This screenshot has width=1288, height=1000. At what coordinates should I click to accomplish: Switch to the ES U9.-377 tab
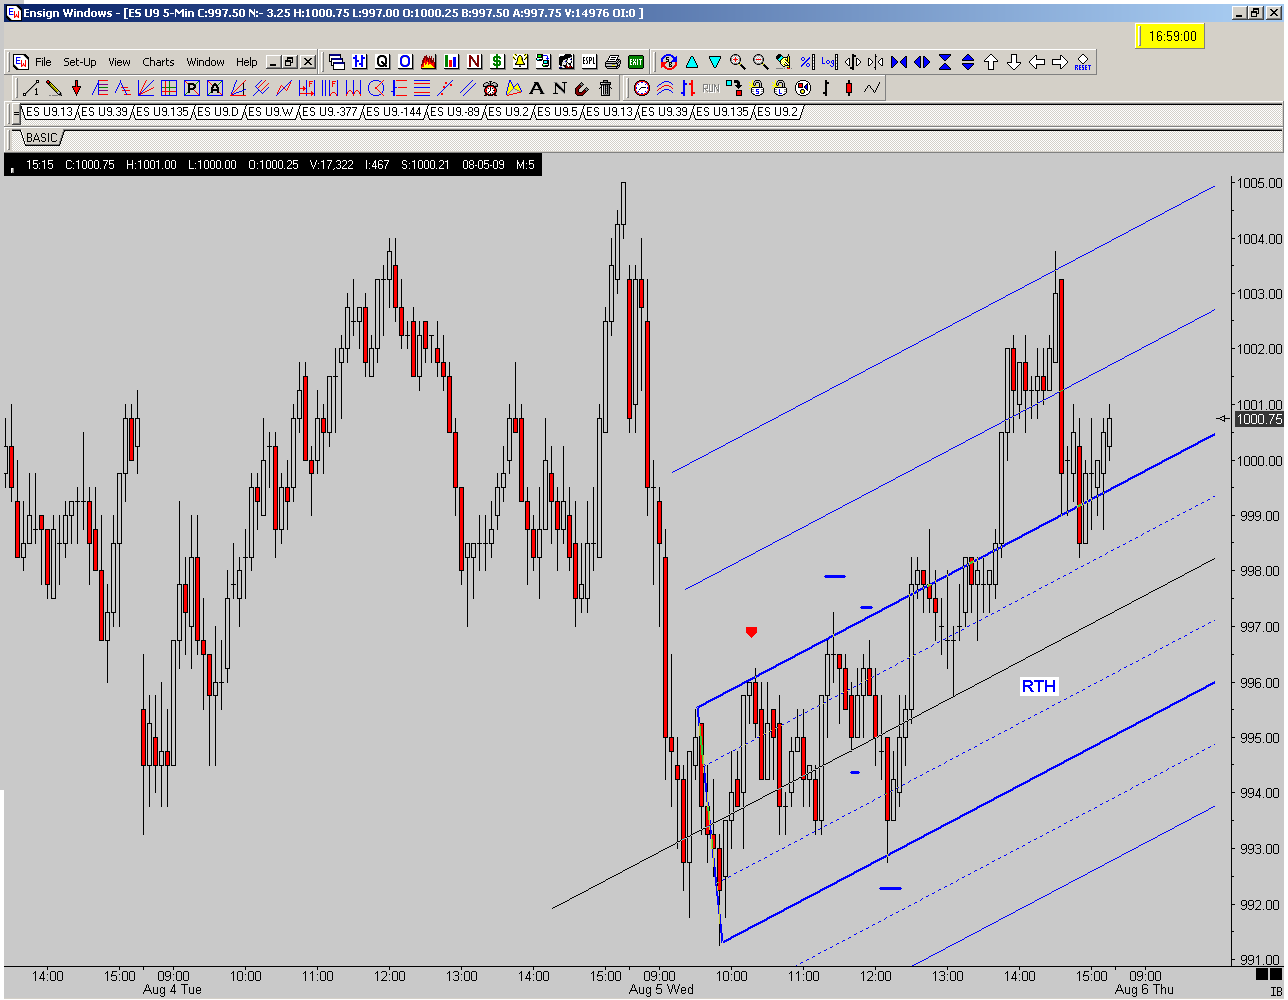[x=330, y=112]
